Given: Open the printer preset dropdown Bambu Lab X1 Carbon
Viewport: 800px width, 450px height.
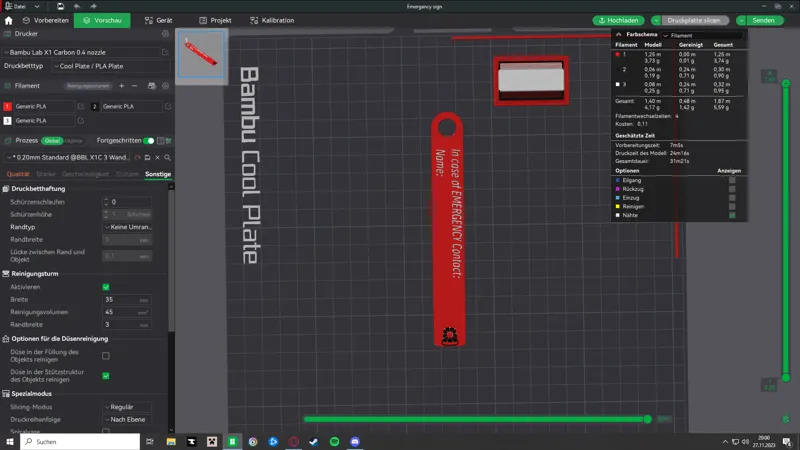Looking at the screenshot, I should tap(82, 52).
